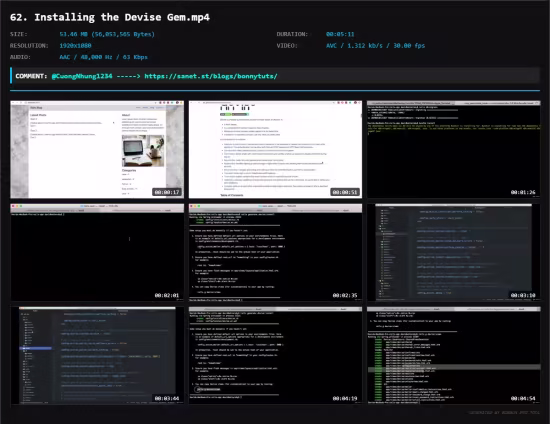Click the "COMMENT:" label
550x424 pixels.
31,76
